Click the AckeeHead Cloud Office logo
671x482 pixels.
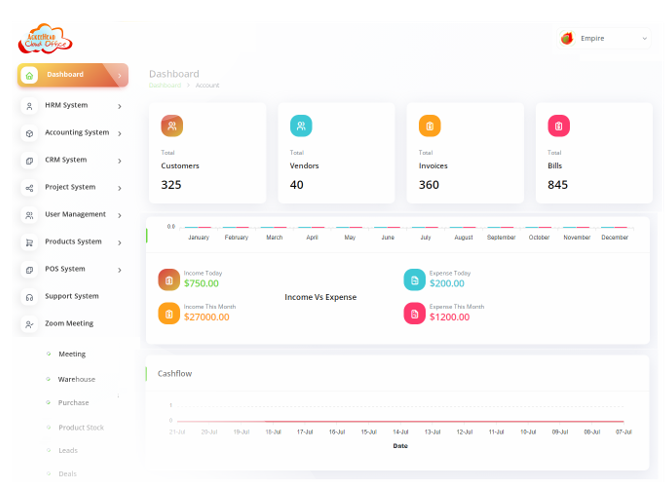(x=45, y=39)
